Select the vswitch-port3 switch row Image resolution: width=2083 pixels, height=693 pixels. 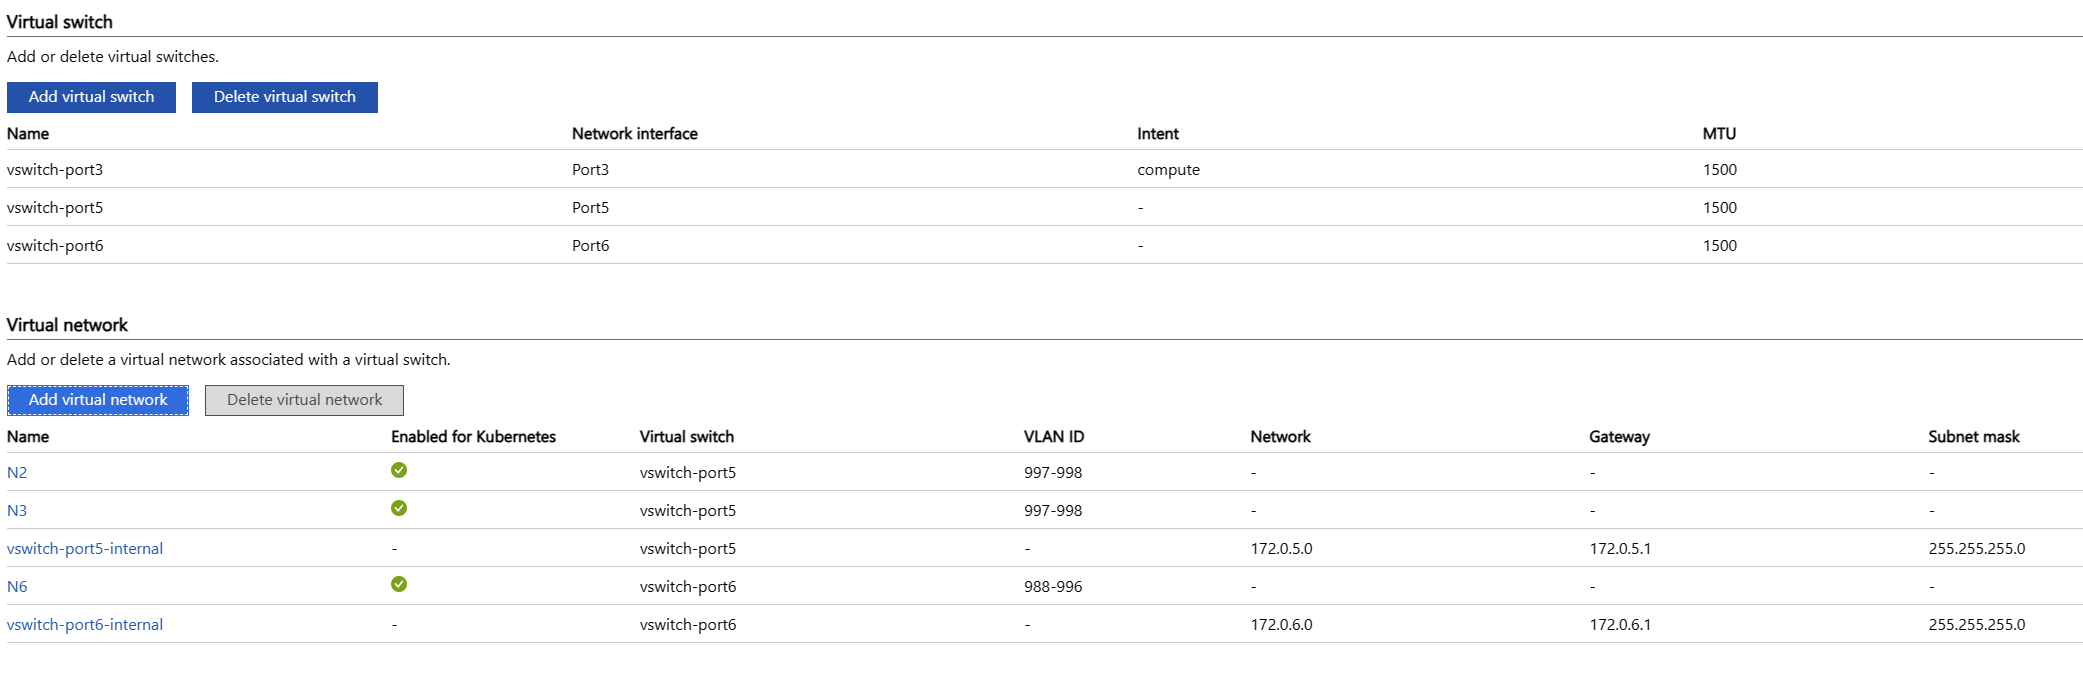(55, 170)
